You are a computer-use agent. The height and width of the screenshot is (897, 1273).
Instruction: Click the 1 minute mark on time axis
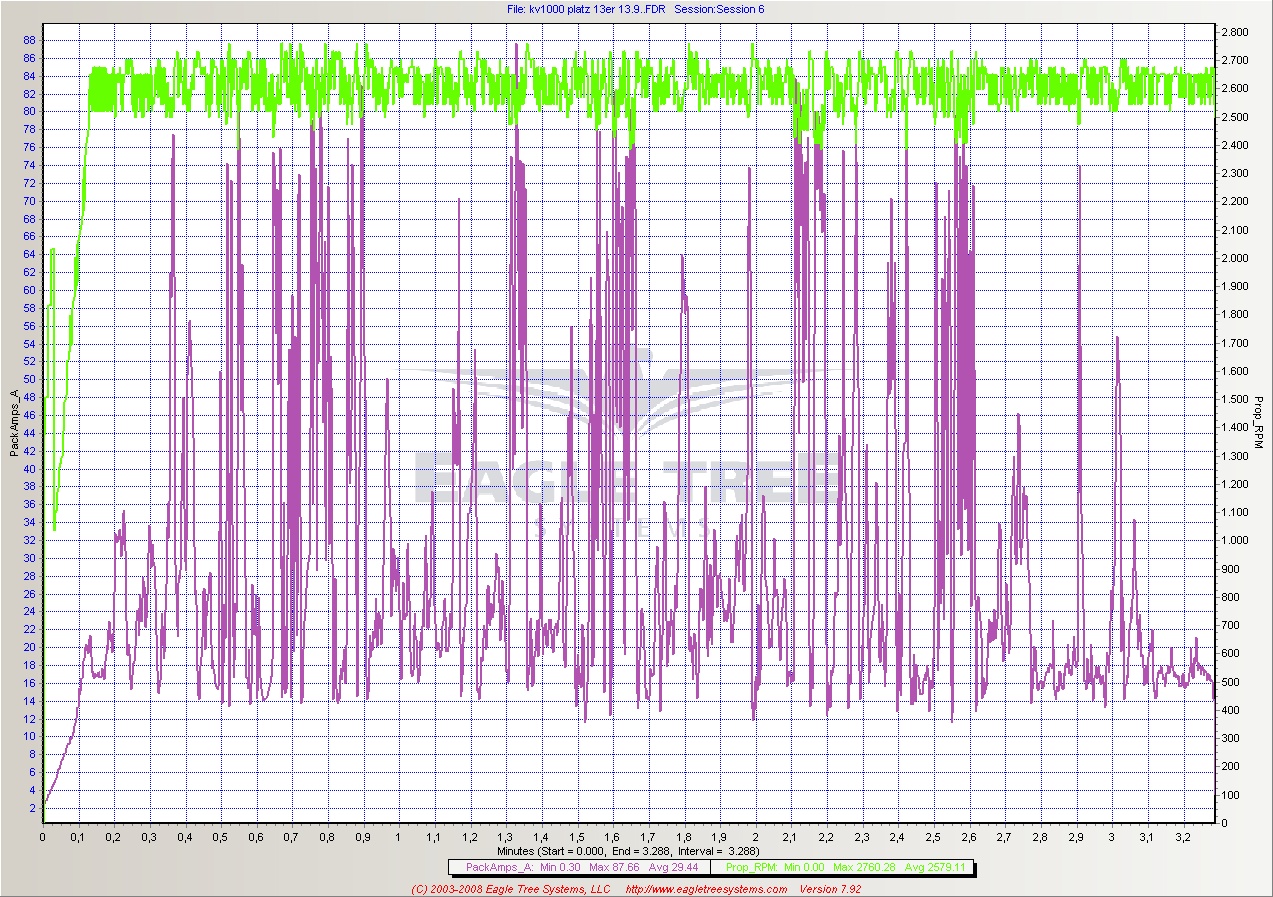[x=399, y=836]
